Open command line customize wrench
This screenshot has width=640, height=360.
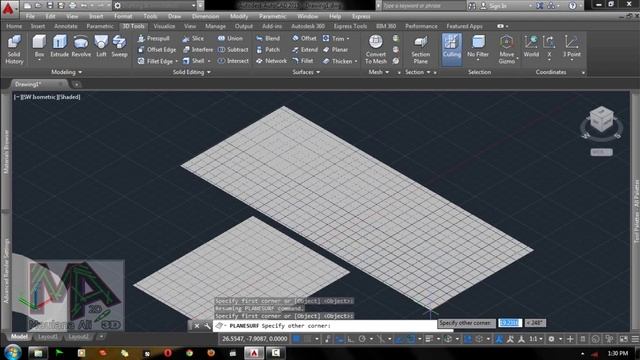(x=207, y=326)
